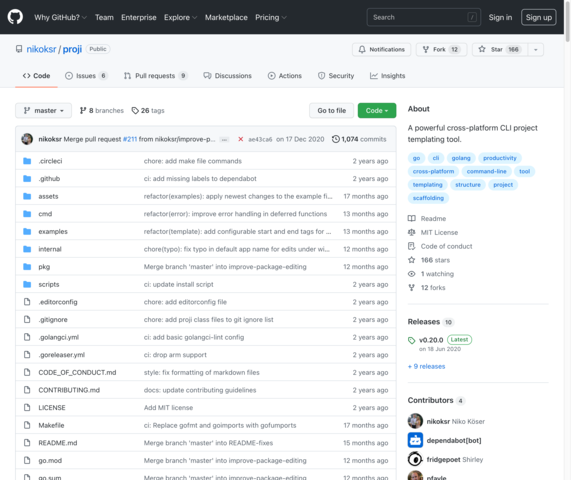Click folder icon next to assets
The image size is (571, 480).
27,196
